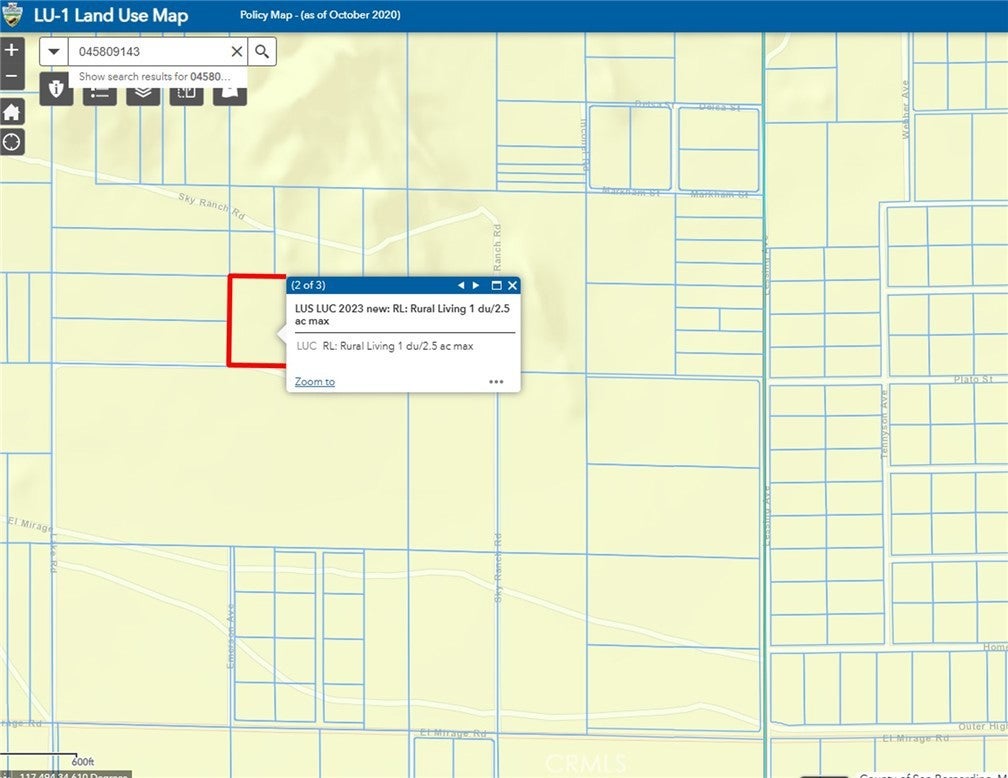The image size is (1008, 778).
Task: Return to the default map extent with Home
Action: click(11, 112)
